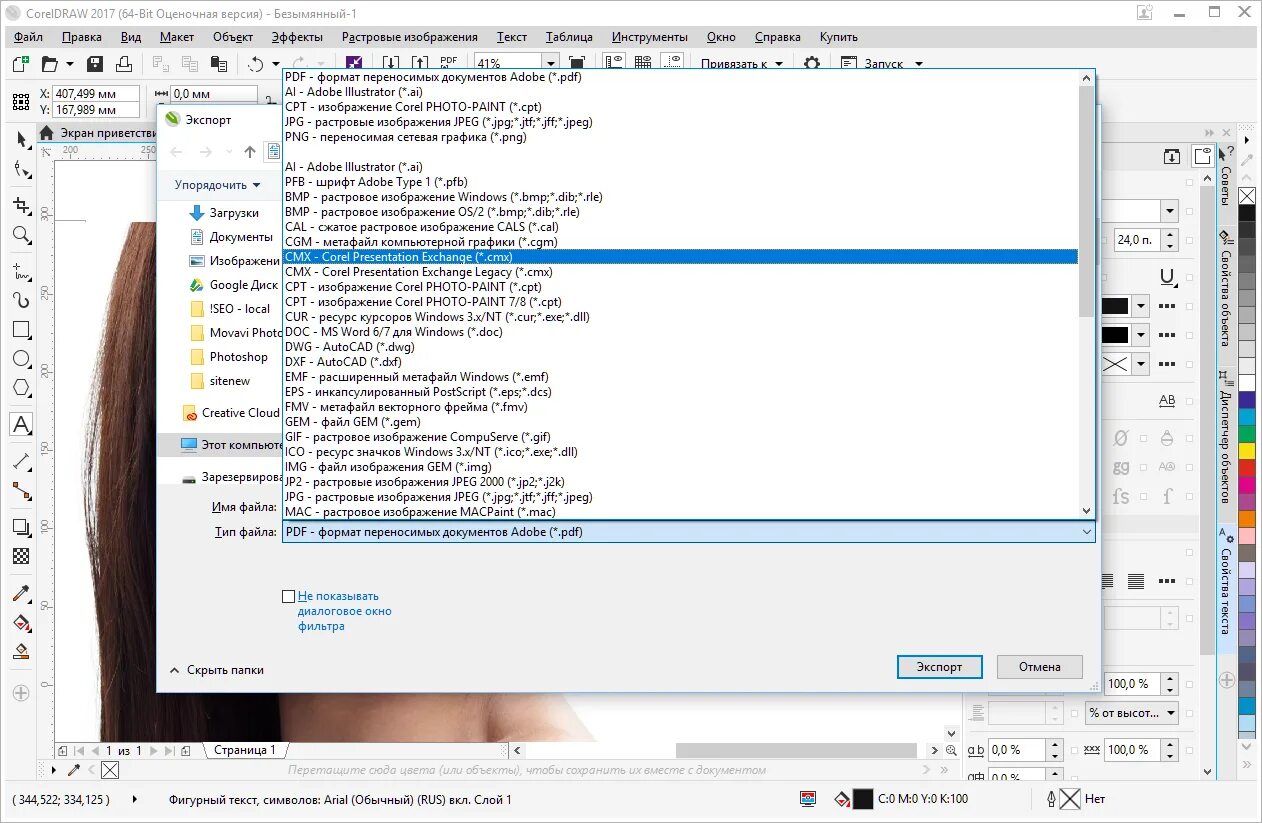Pick the orange swatch in color palette

[1247, 518]
